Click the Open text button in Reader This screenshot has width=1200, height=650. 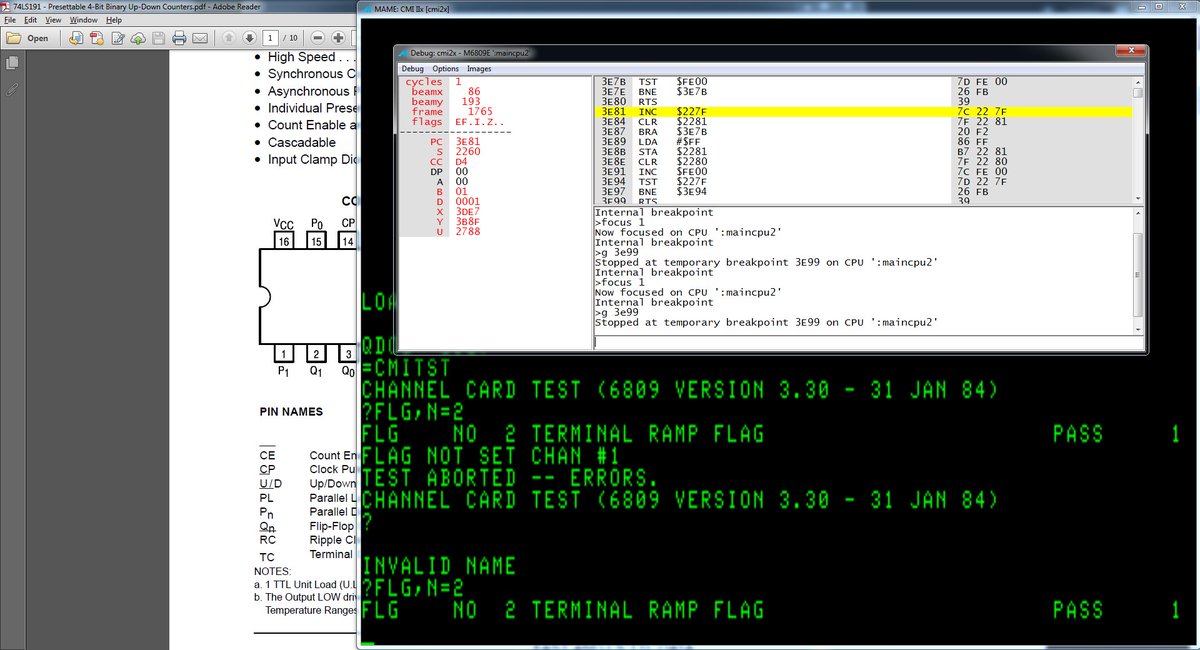38,38
